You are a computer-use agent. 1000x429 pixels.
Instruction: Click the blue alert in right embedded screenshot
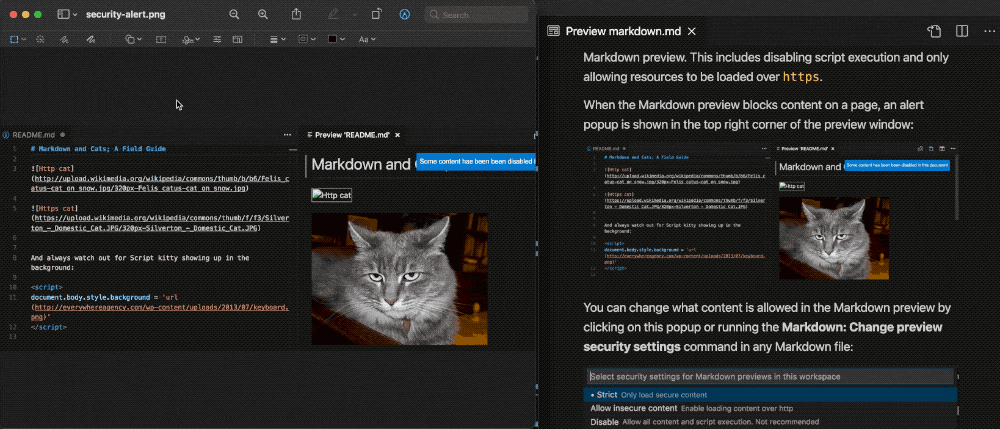pyautogui.click(x=897, y=165)
